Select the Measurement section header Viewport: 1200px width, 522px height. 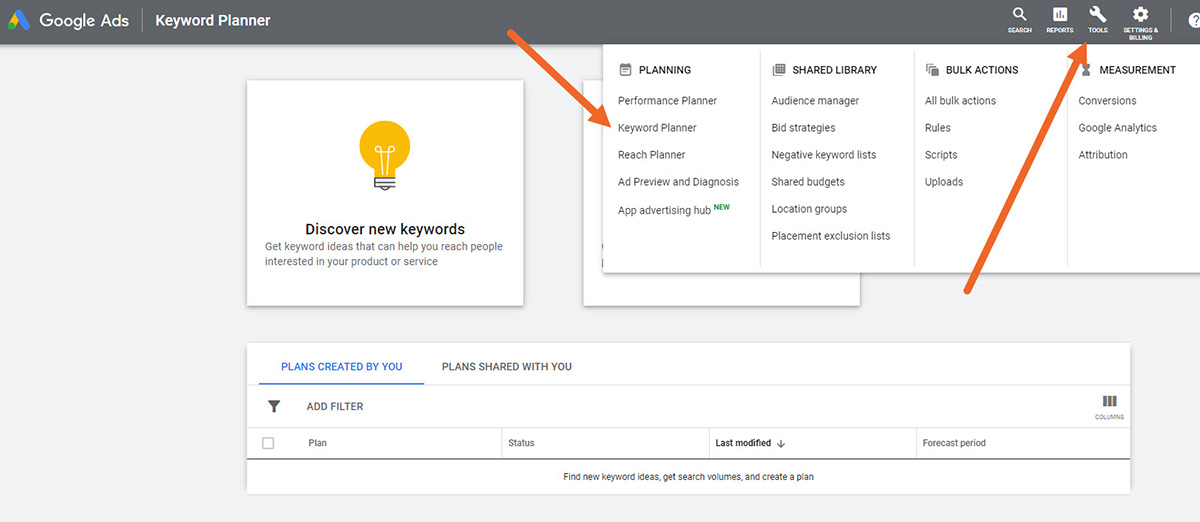point(1128,70)
